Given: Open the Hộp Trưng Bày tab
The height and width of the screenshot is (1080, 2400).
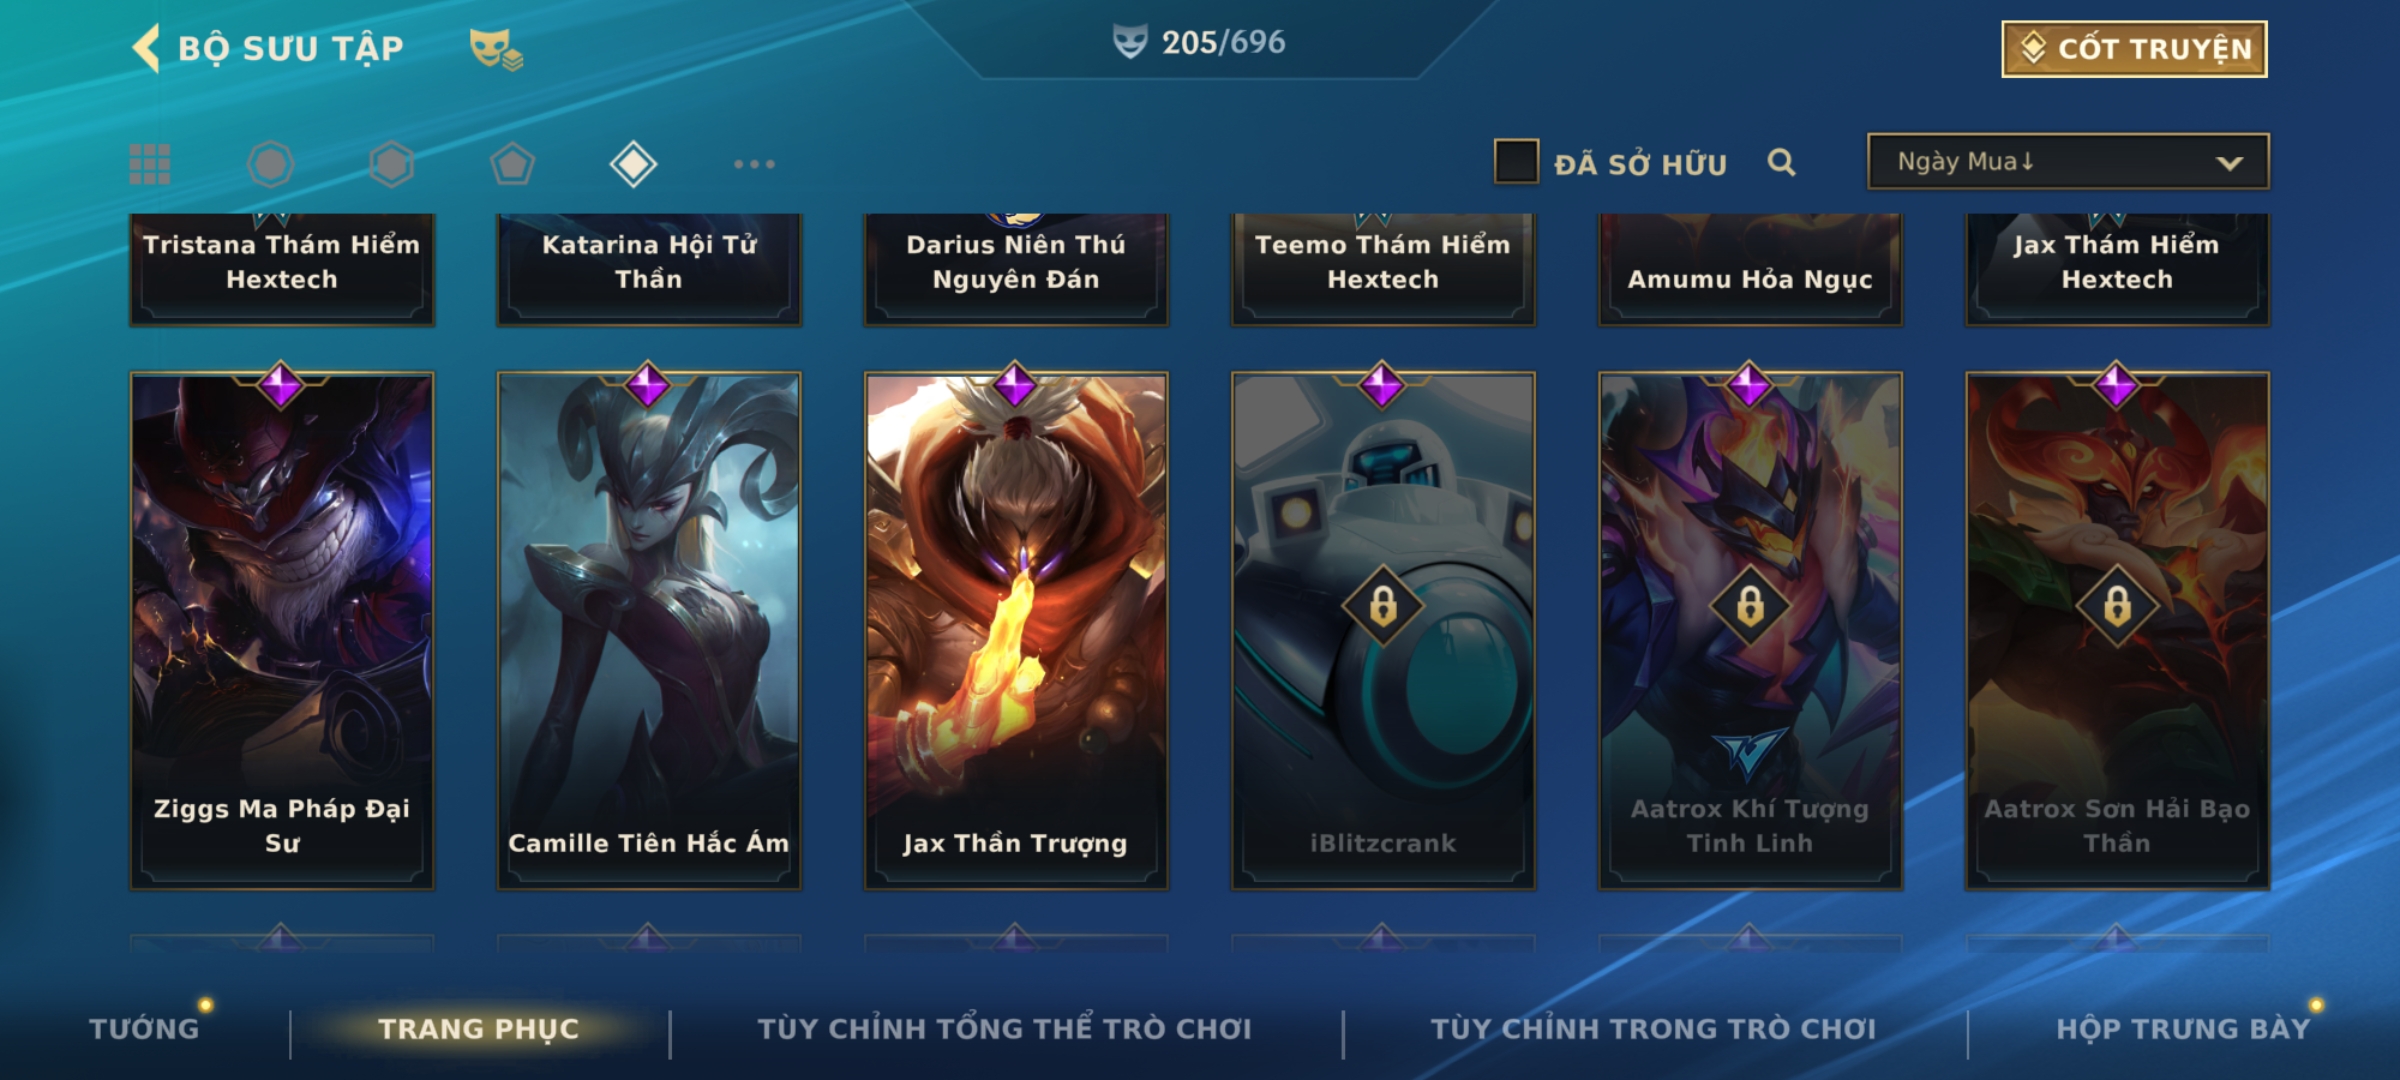Looking at the screenshot, I should [2183, 1029].
